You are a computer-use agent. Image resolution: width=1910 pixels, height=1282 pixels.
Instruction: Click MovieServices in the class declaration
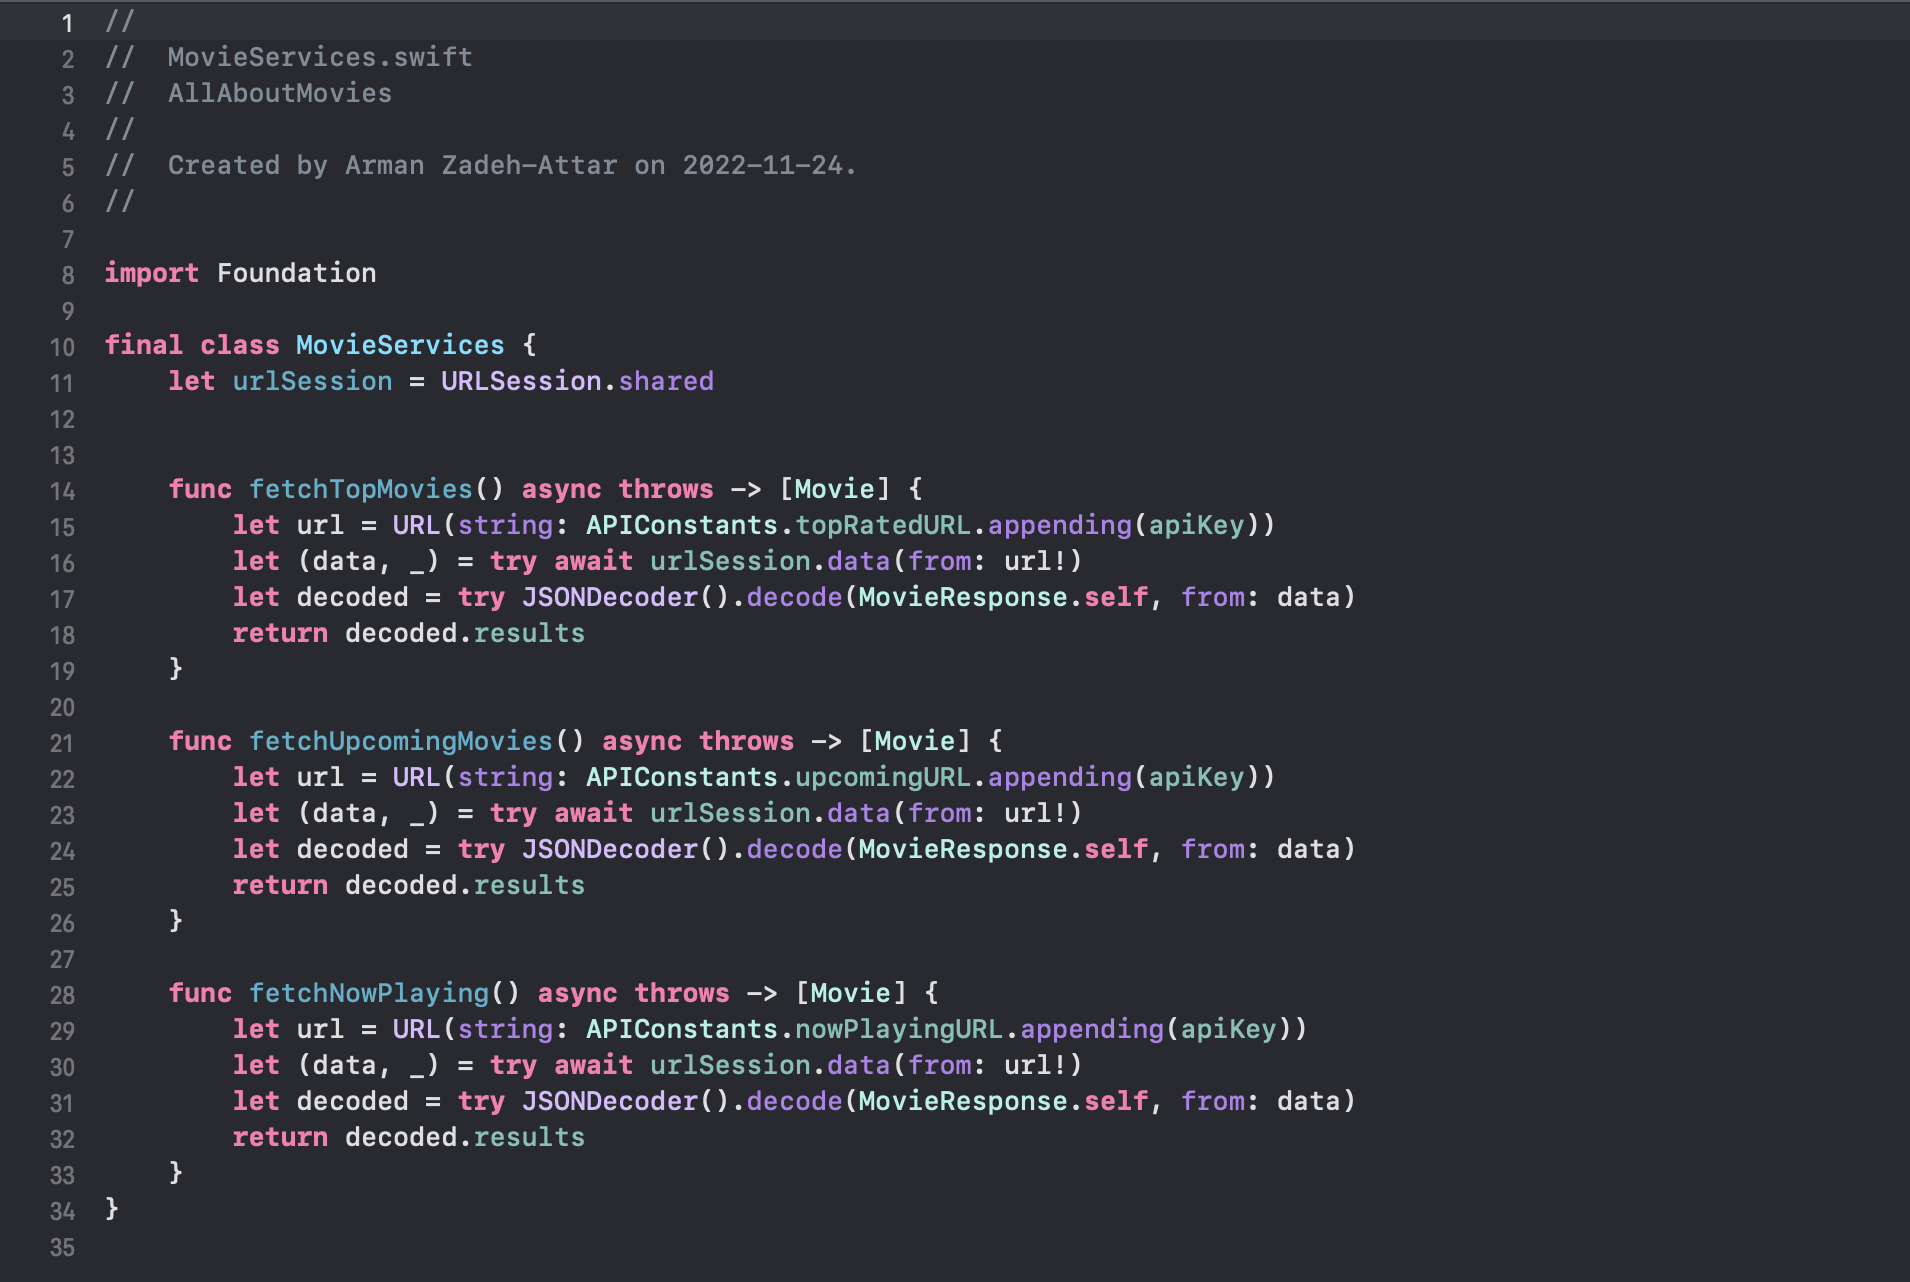point(400,345)
